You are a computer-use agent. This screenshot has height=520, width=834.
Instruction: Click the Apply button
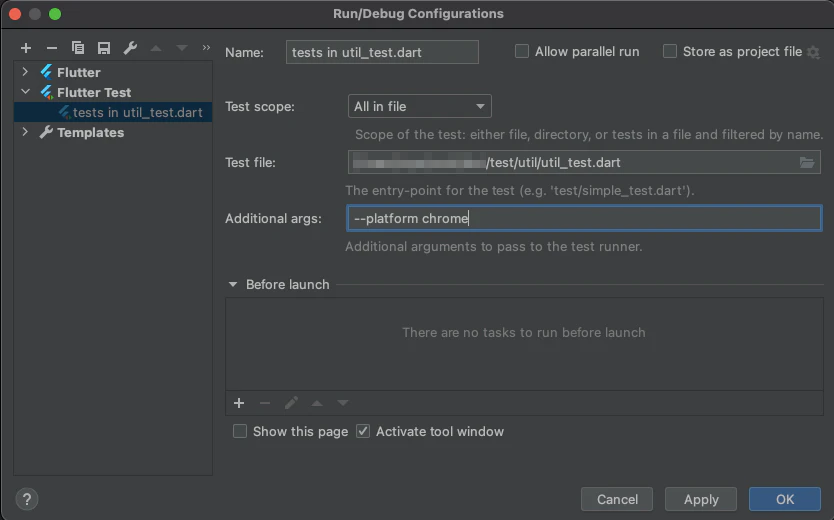(x=701, y=499)
